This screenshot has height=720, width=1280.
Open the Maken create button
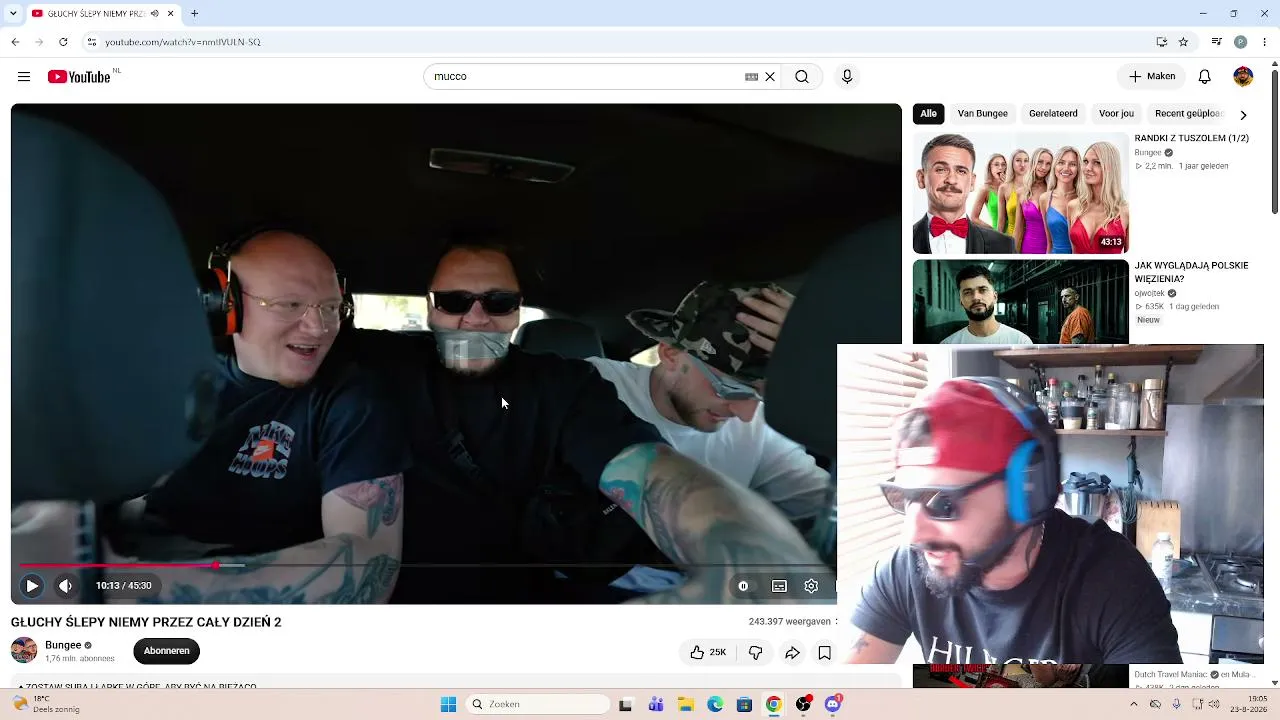(x=1152, y=77)
